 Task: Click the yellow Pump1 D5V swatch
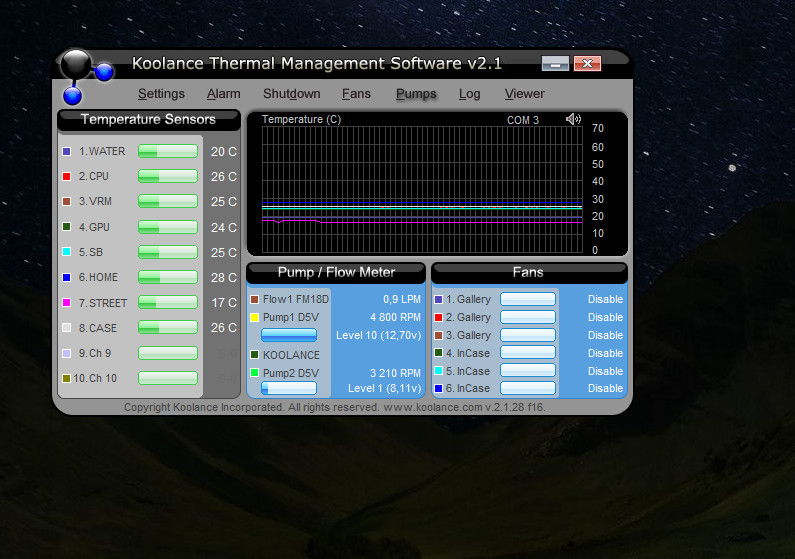[x=255, y=317]
